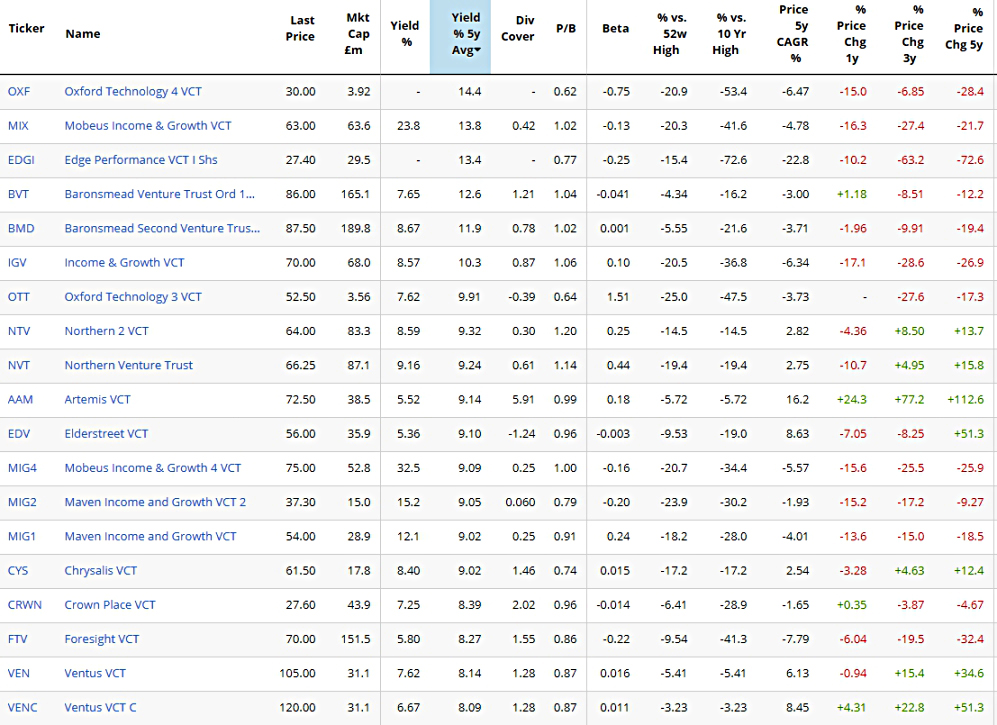Open Chrysalis VCT link
This screenshot has width=997, height=725.
tap(101, 571)
